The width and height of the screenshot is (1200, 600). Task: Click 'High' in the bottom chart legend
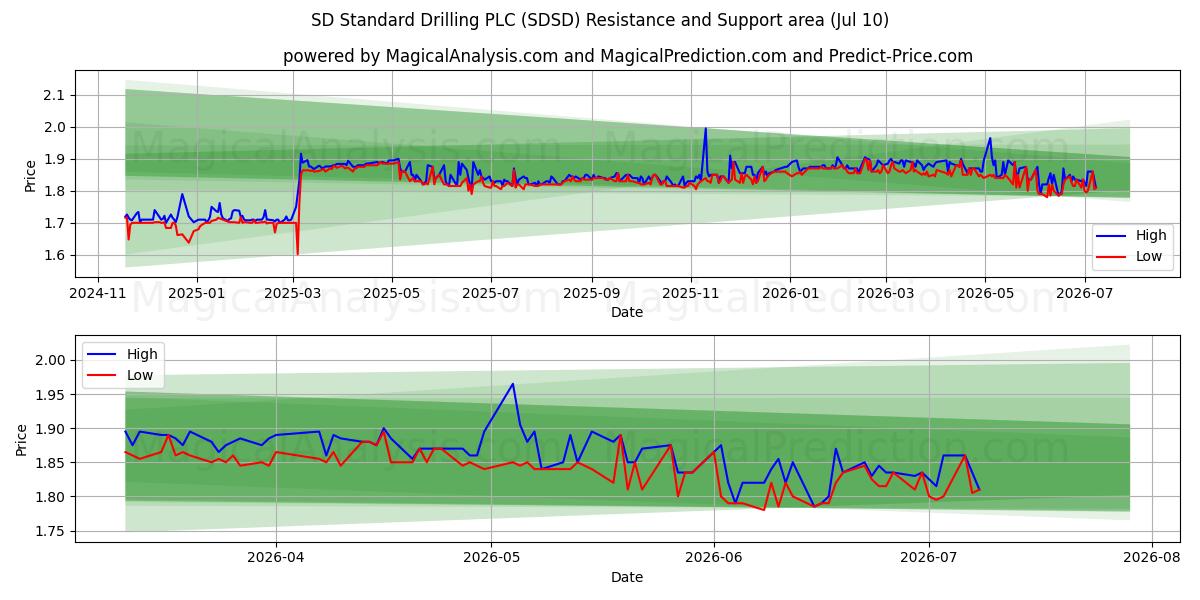(142, 354)
